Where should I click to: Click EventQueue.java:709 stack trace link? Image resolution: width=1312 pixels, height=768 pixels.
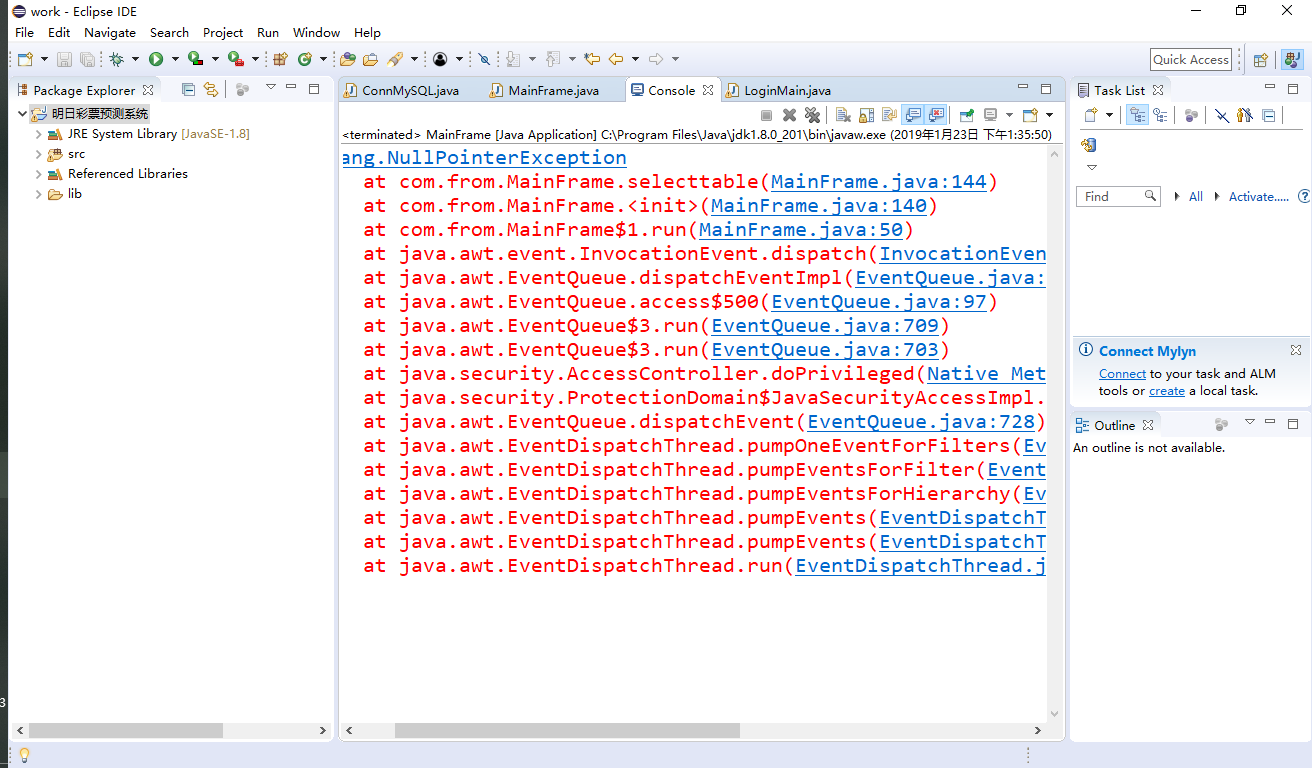[x=824, y=326]
